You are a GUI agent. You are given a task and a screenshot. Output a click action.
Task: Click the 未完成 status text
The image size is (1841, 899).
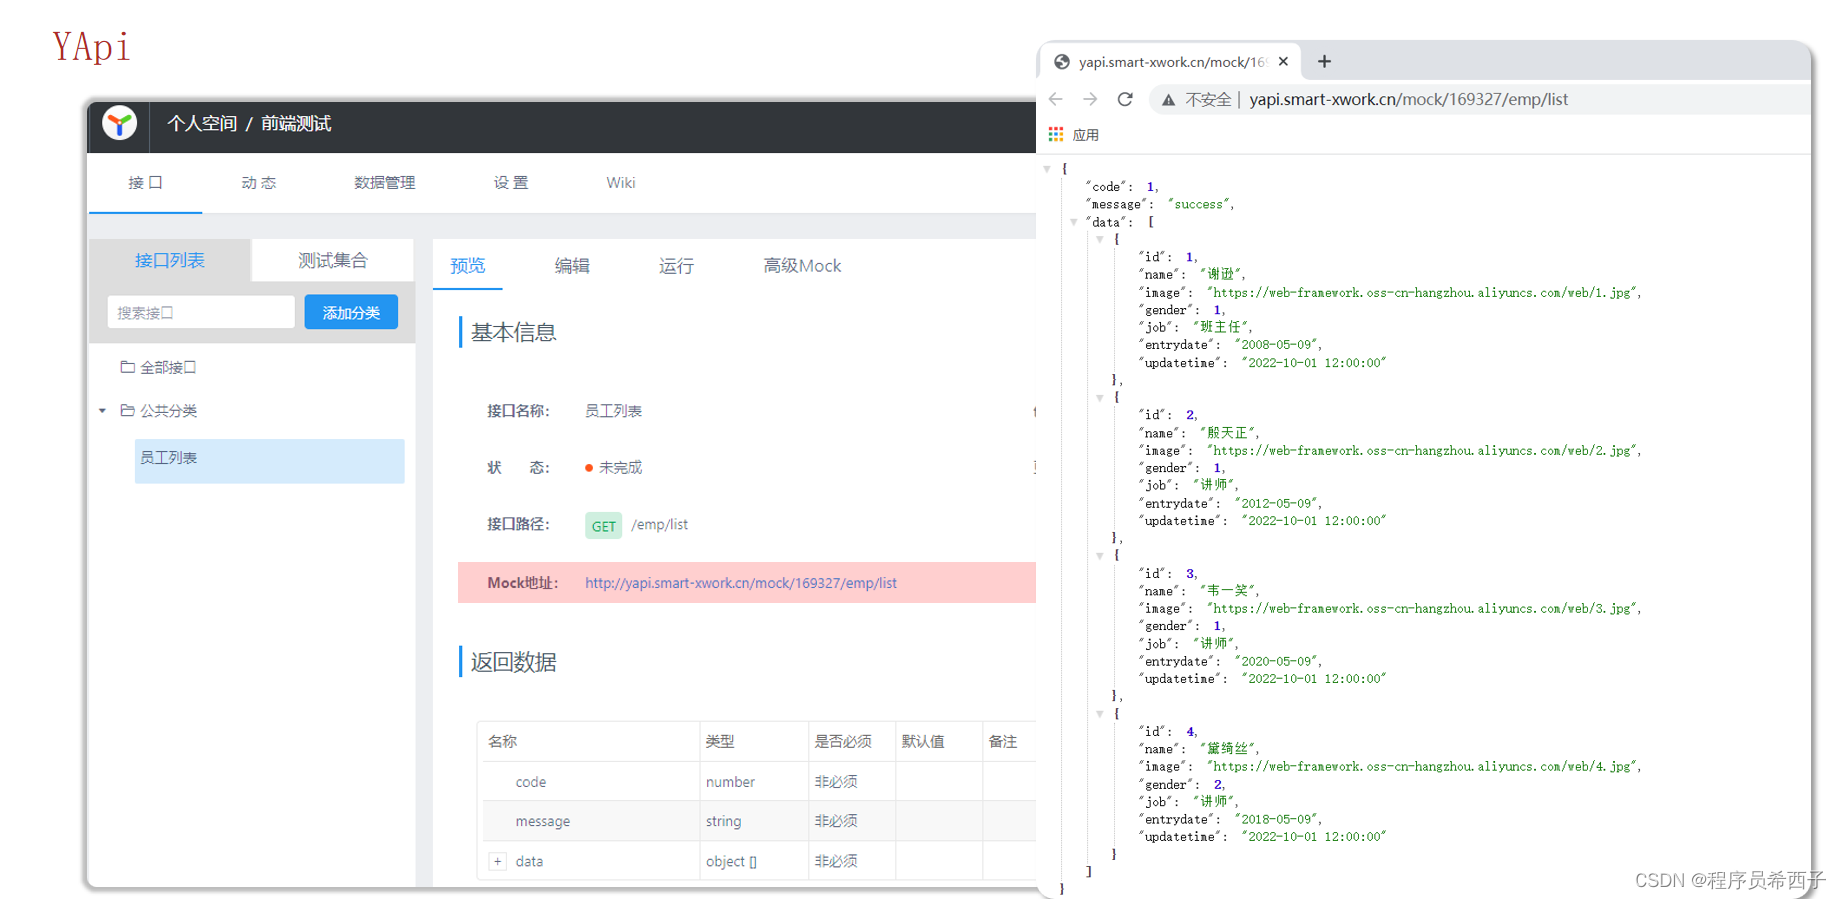click(x=620, y=468)
